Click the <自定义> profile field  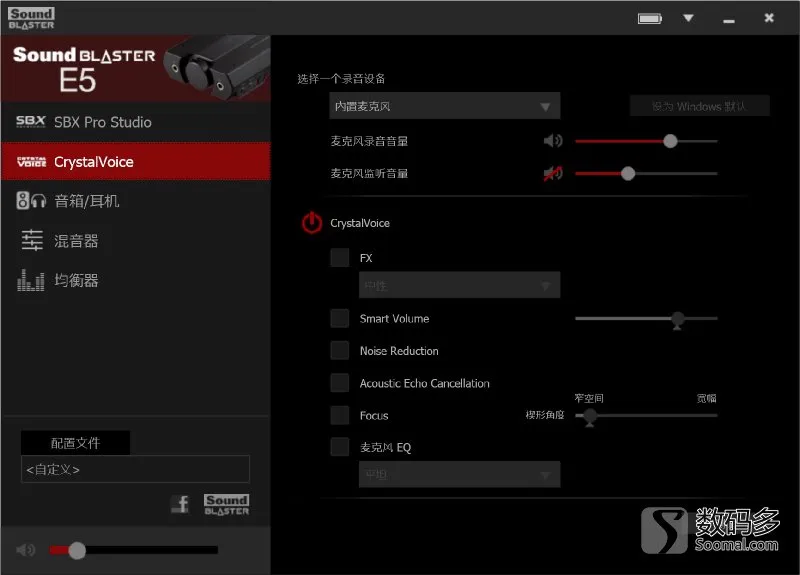135,469
